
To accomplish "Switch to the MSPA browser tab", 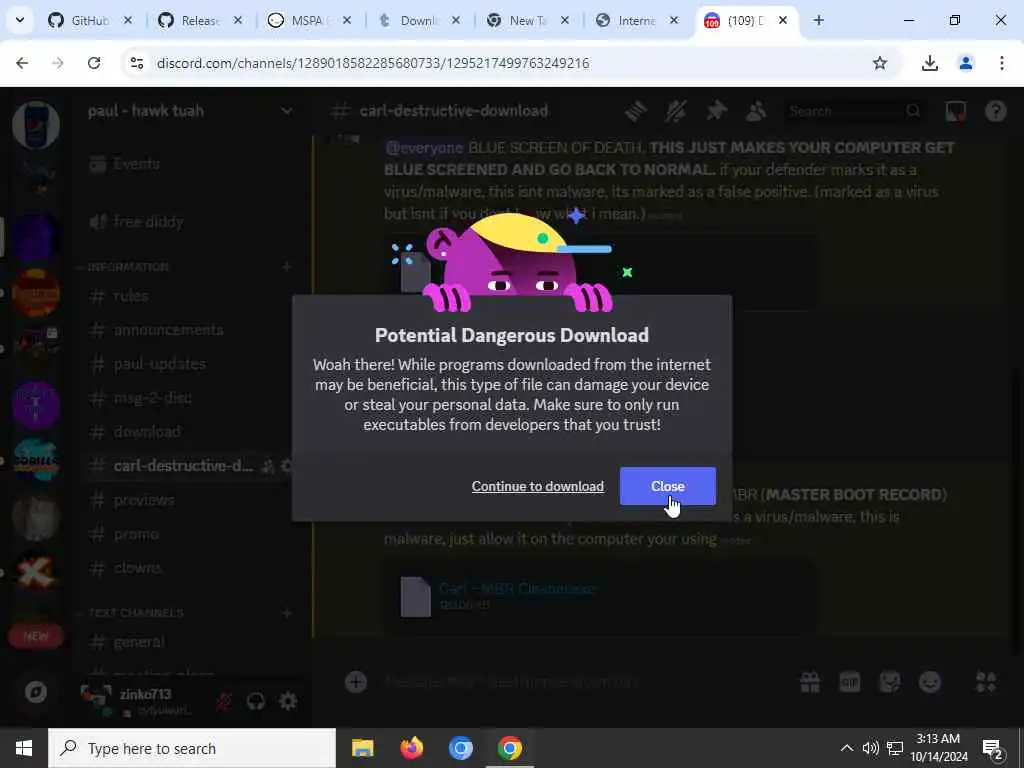I will [308, 20].
